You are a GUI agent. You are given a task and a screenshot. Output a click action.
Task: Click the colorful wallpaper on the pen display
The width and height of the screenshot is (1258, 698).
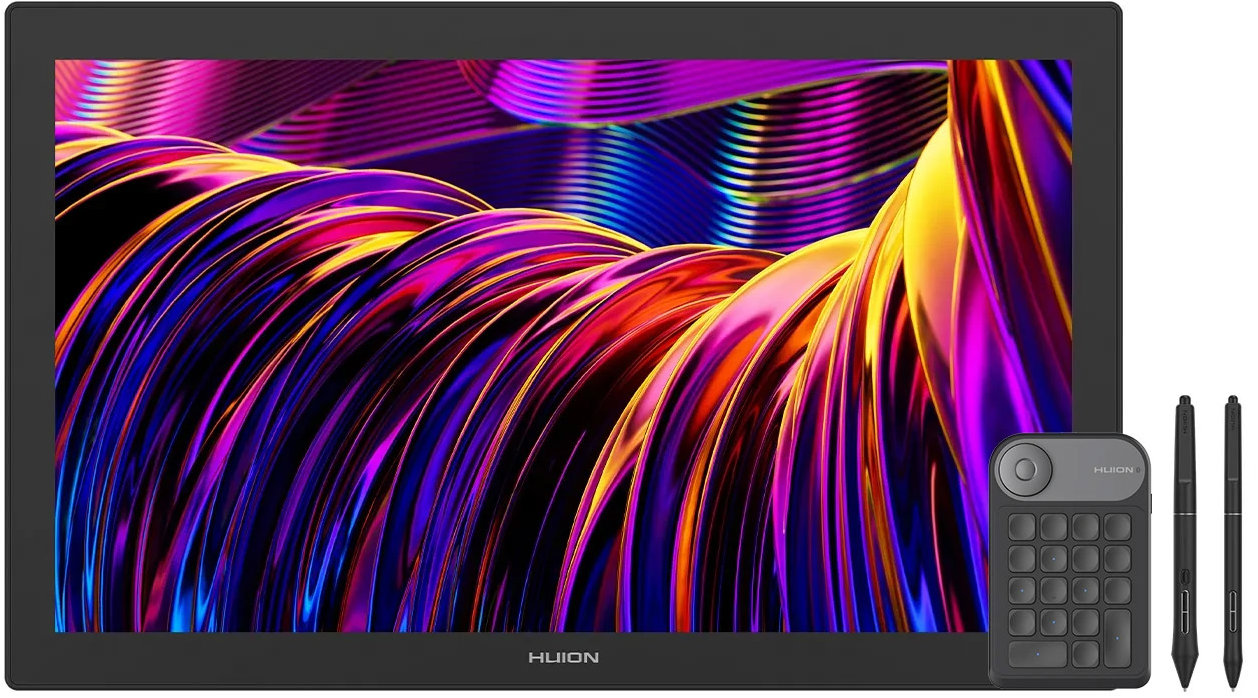(x=563, y=345)
